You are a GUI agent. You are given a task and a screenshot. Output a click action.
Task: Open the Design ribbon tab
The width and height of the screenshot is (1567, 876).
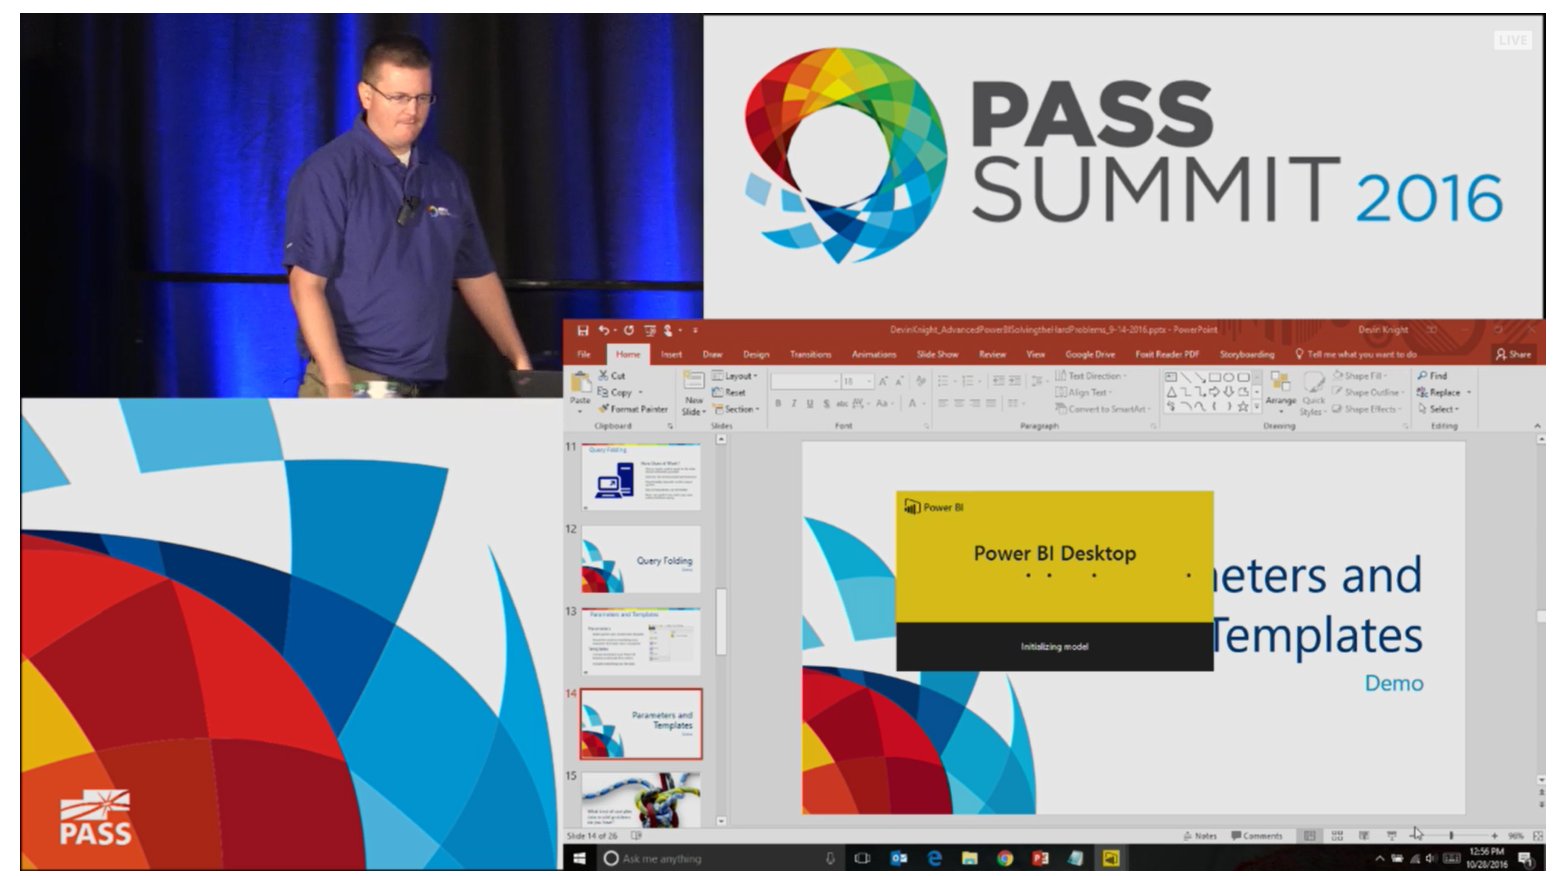[x=756, y=354]
